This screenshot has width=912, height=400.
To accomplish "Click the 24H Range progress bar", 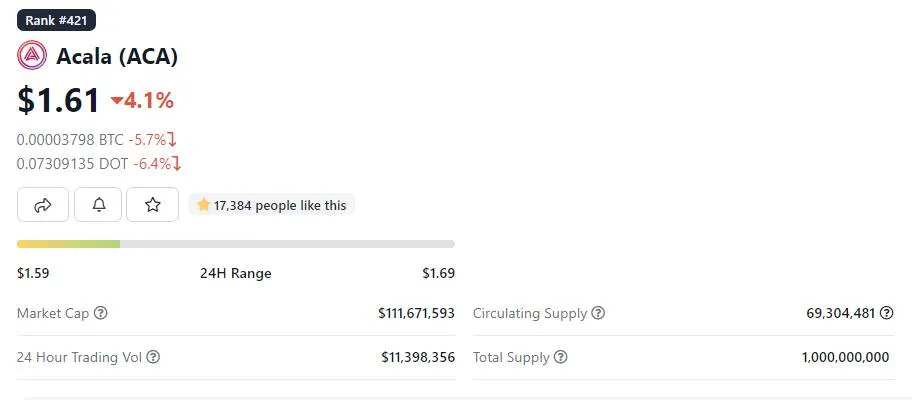I will [236, 244].
